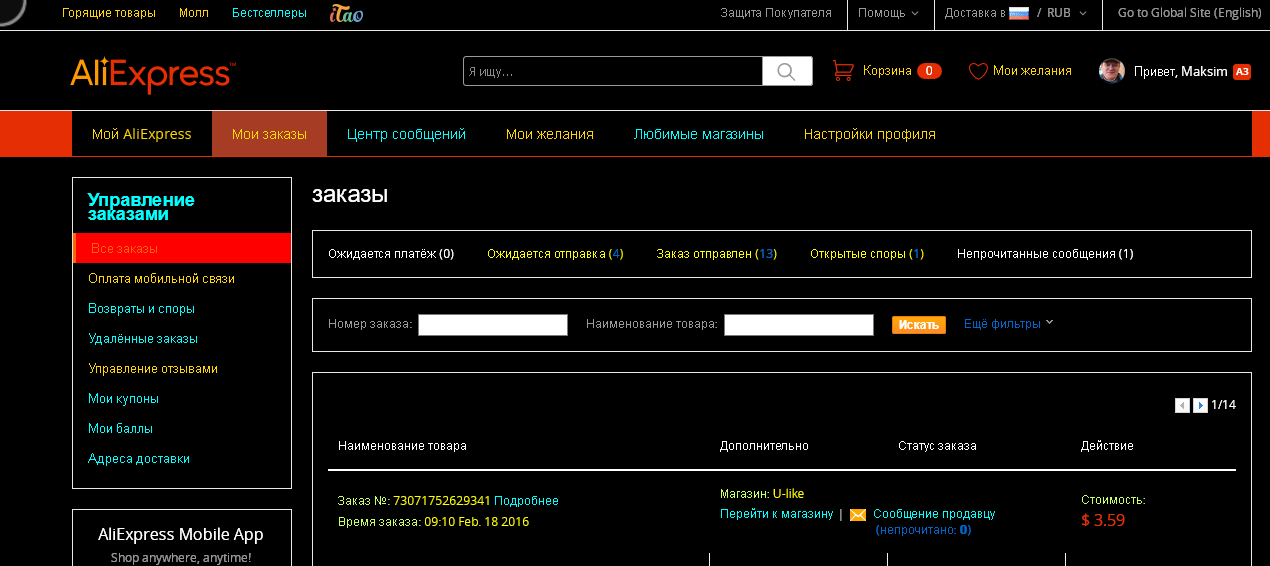Click the Номер заказа input field
Viewport: 1270px width, 566px height.
click(x=493, y=325)
